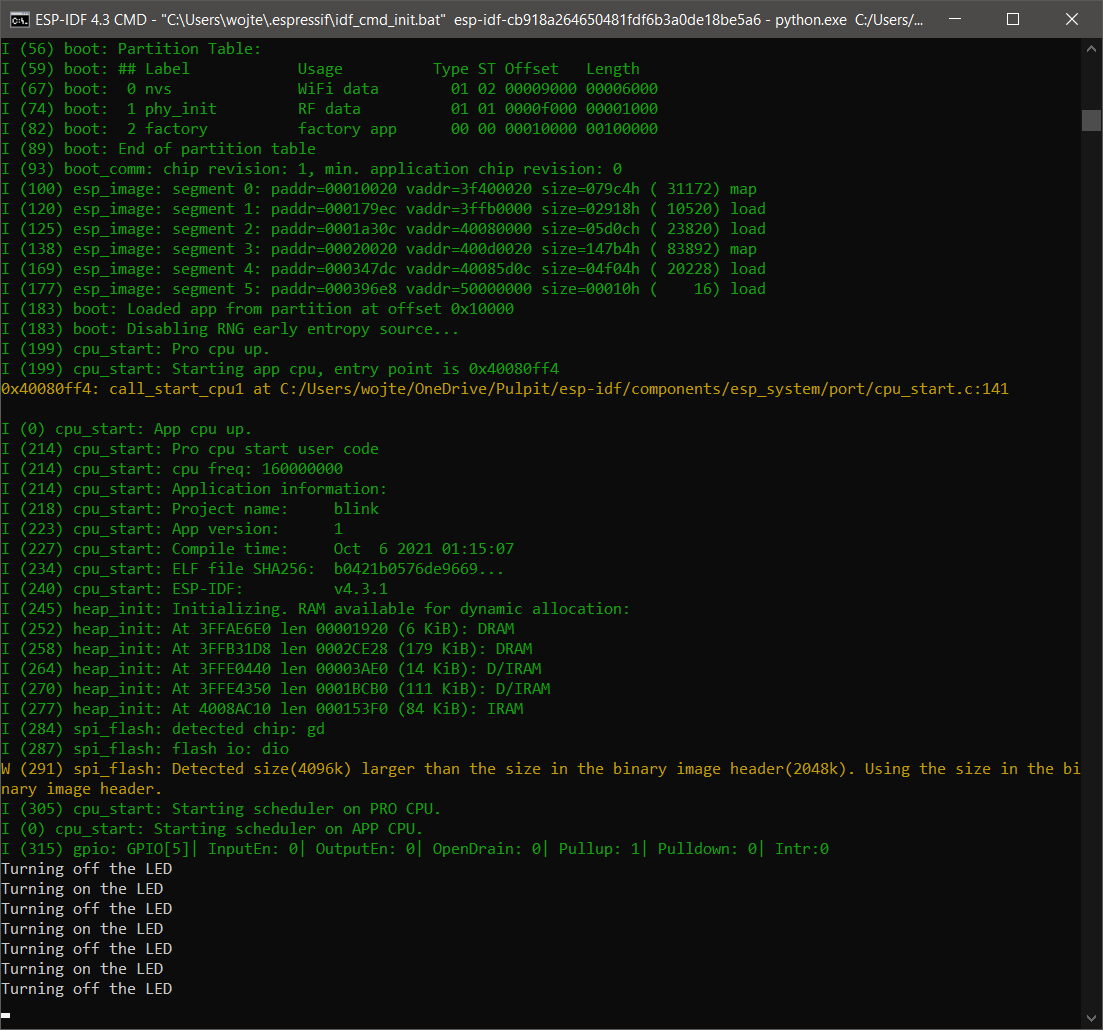Click the yellow 'call_start_cpu1' path line
This screenshot has width=1103, height=1030.
tap(505, 389)
